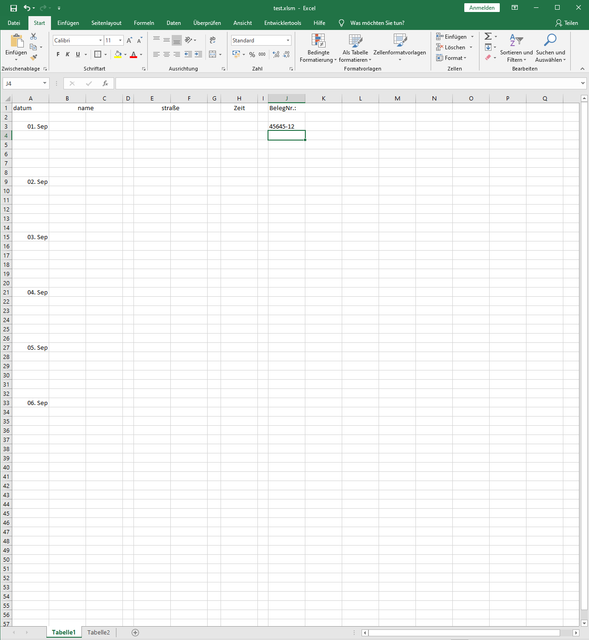Open the Zellenformatvorlagen gallery

point(400,48)
